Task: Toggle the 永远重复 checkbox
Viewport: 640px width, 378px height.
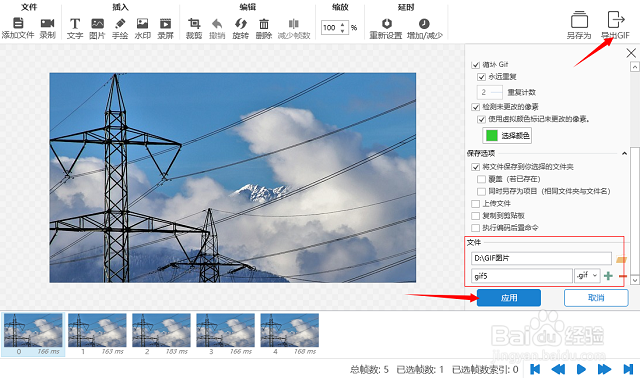Action: pyautogui.click(x=481, y=77)
